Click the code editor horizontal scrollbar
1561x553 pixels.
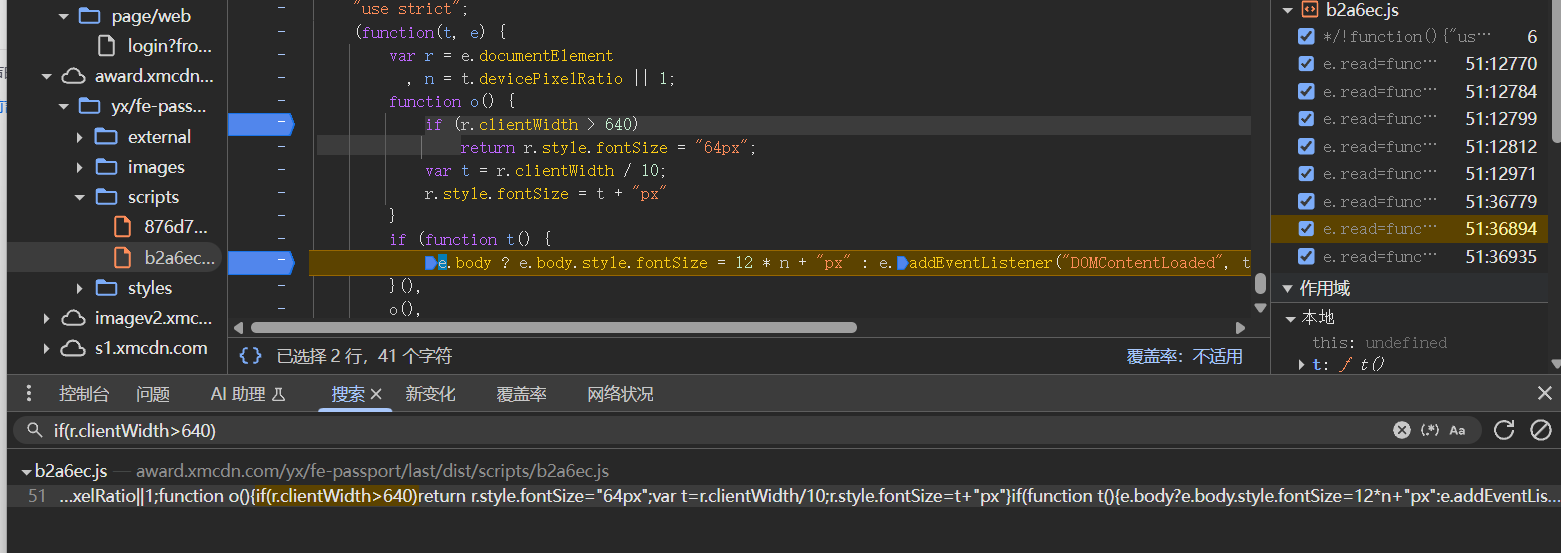pyautogui.click(x=554, y=327)
